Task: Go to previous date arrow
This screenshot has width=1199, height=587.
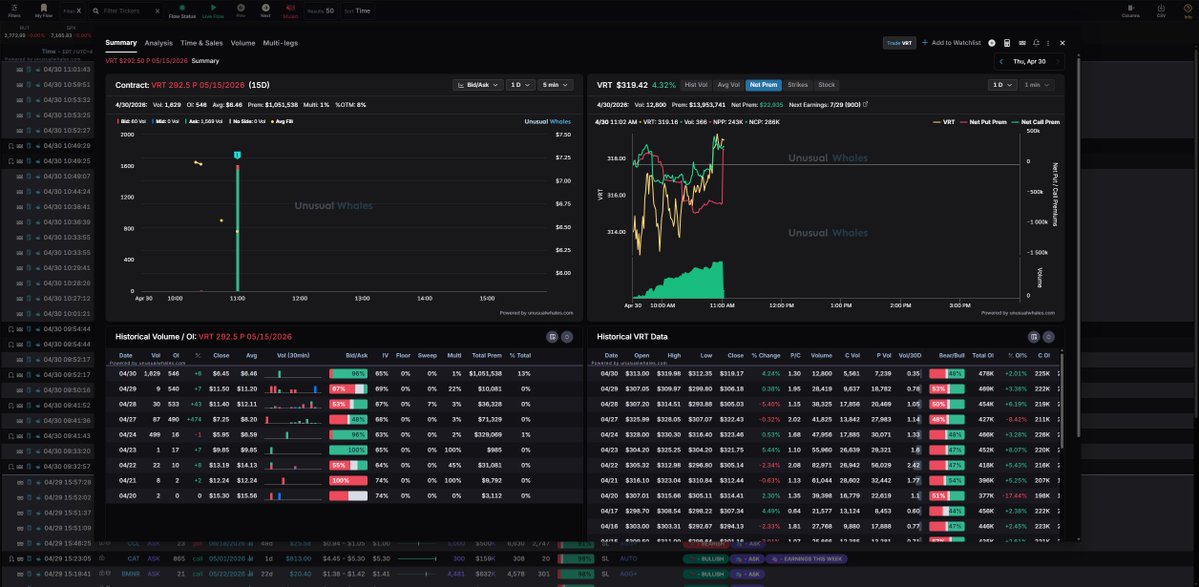Action: [1002, 61]
